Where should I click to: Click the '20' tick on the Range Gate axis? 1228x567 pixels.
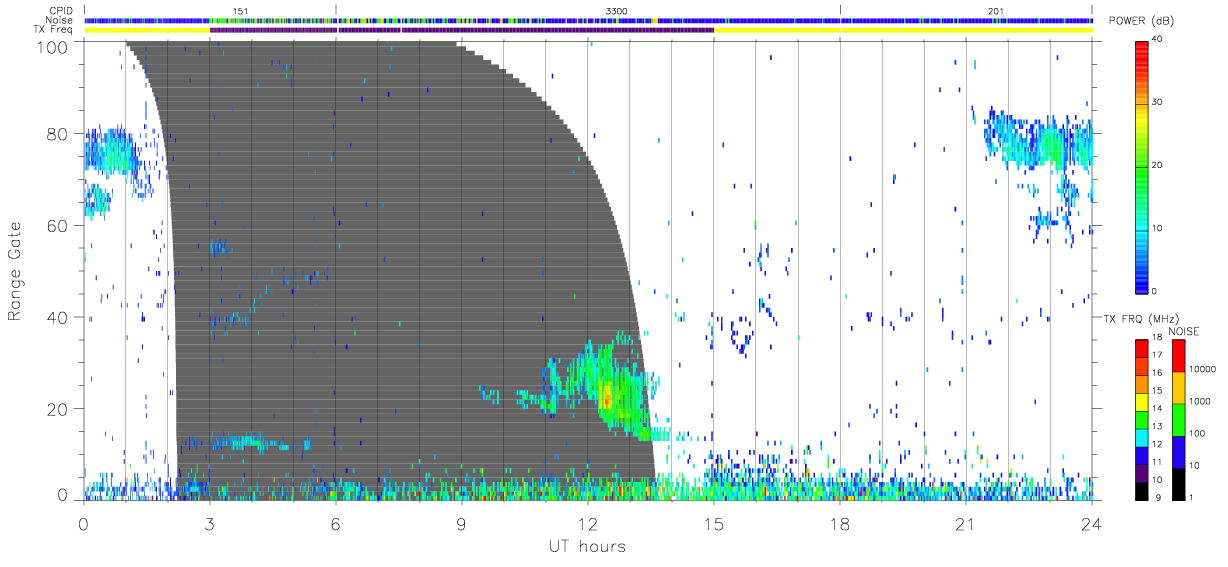pyautogui.click(x=59, y=409)
